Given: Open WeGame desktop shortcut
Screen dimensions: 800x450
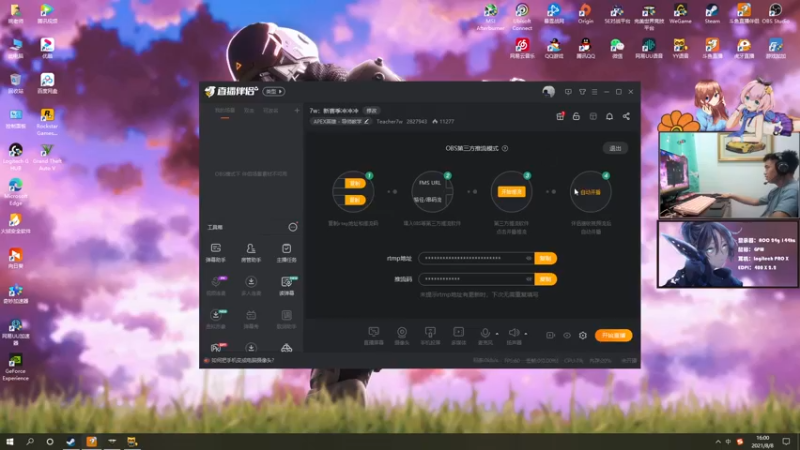Looking at the screenshot, I should pos(680,14).
